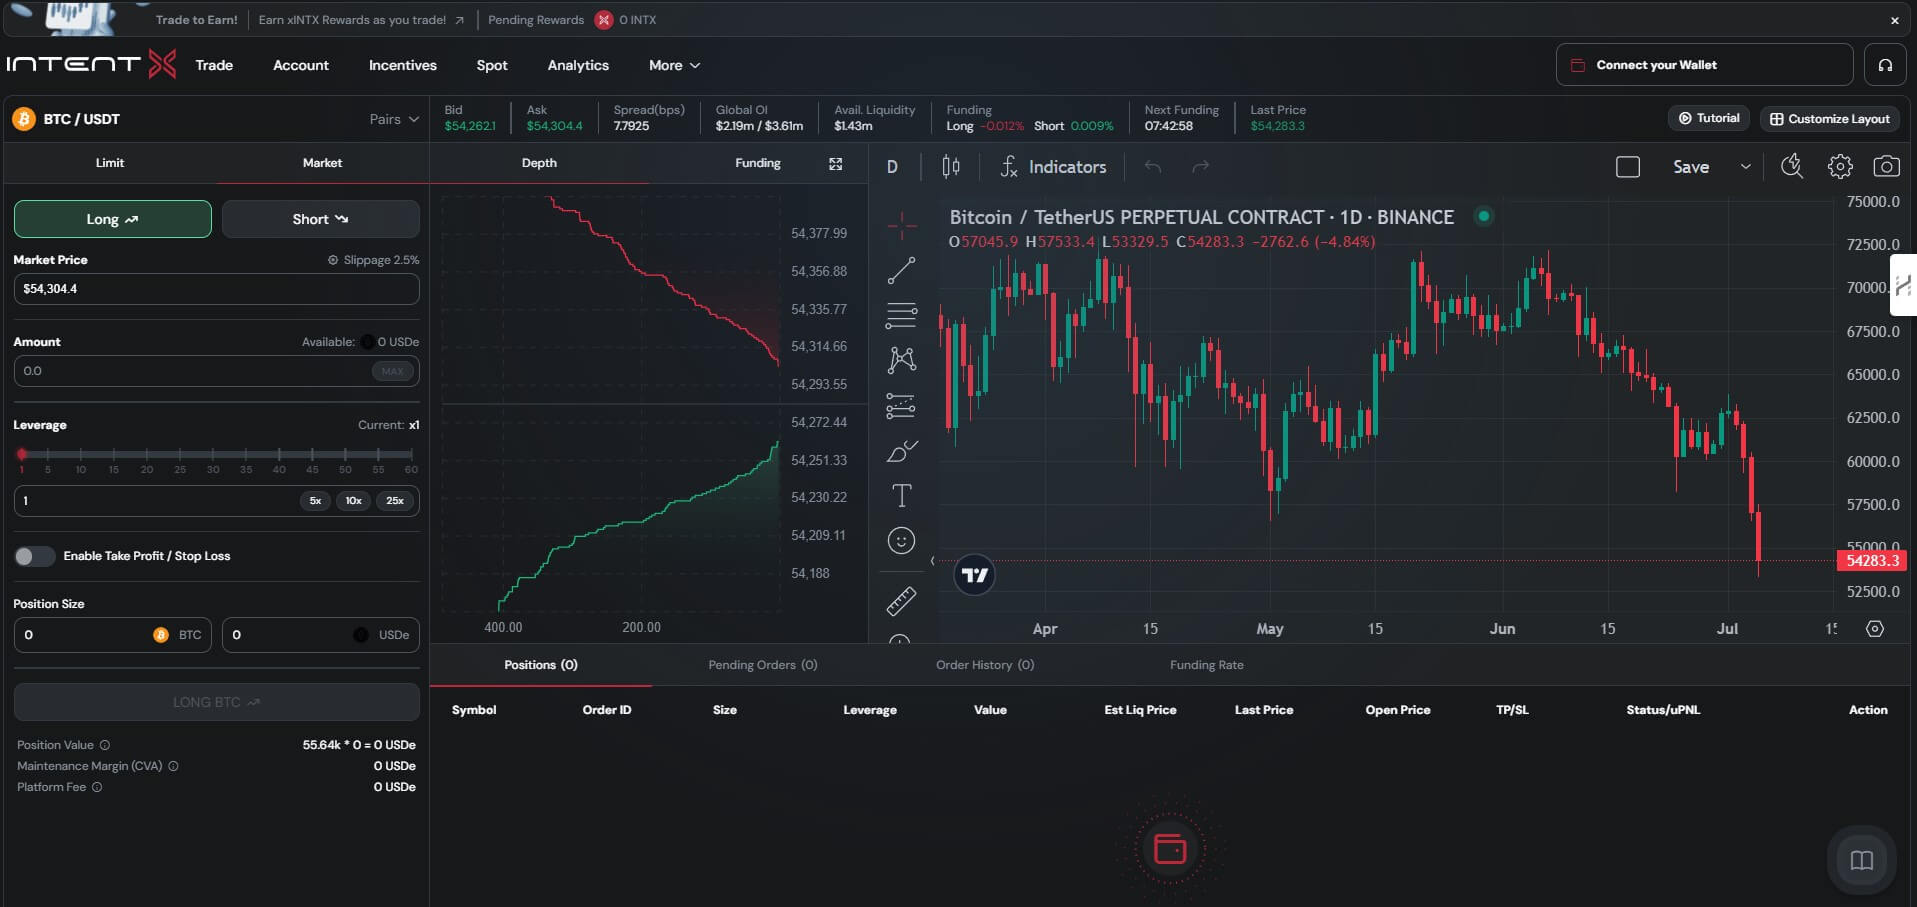Viewport: 1917px width, 907px height.
Task: Open the chart layout selector
Action: click(x=1628, y=167)
